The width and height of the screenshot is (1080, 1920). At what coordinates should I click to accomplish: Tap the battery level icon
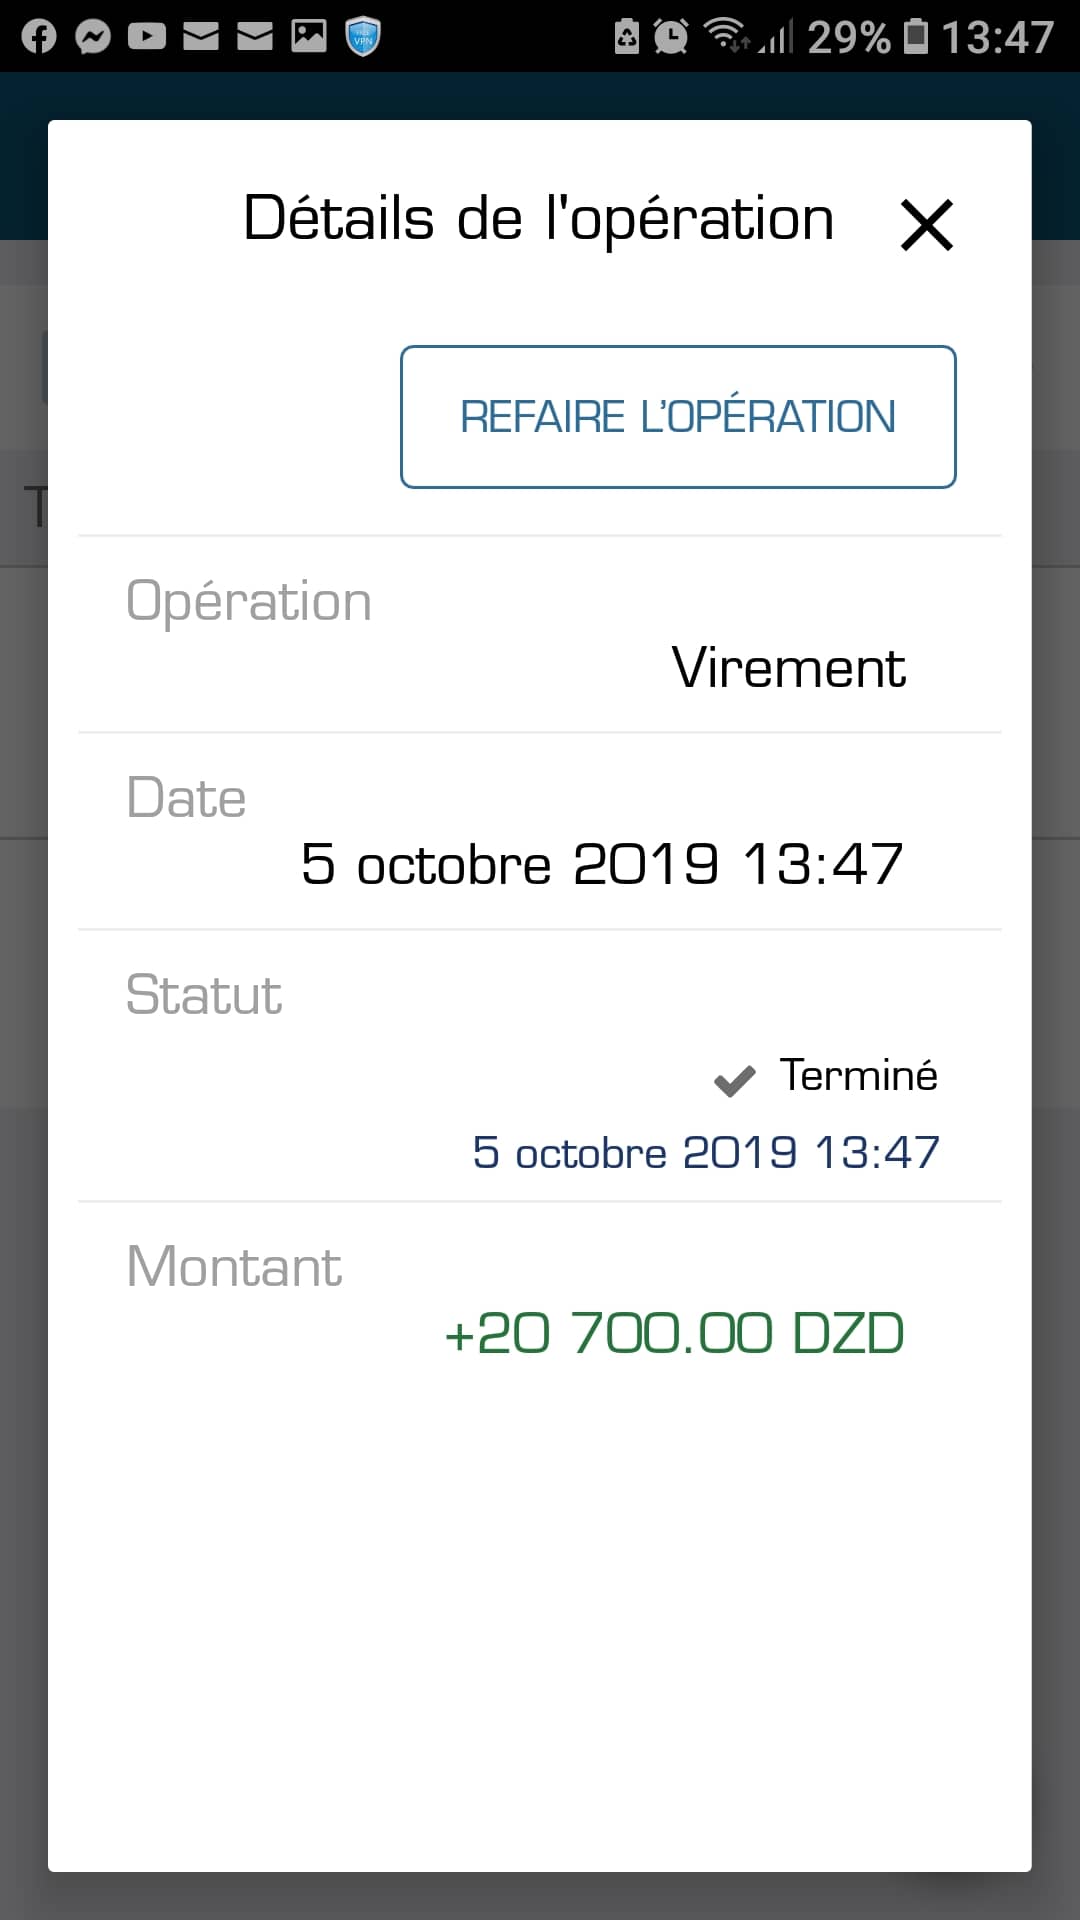tap(915, 37)
